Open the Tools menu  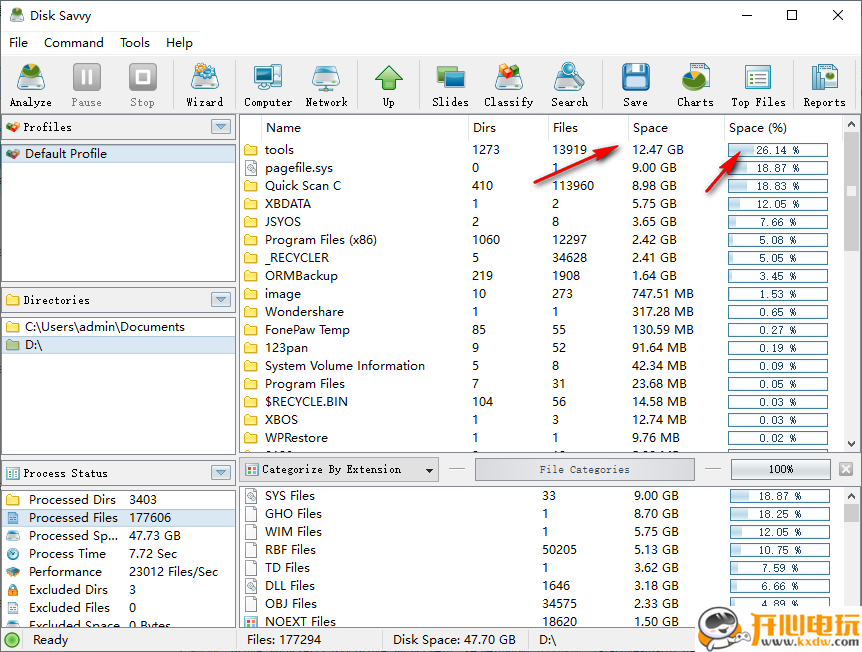click(x=135, y=43)
